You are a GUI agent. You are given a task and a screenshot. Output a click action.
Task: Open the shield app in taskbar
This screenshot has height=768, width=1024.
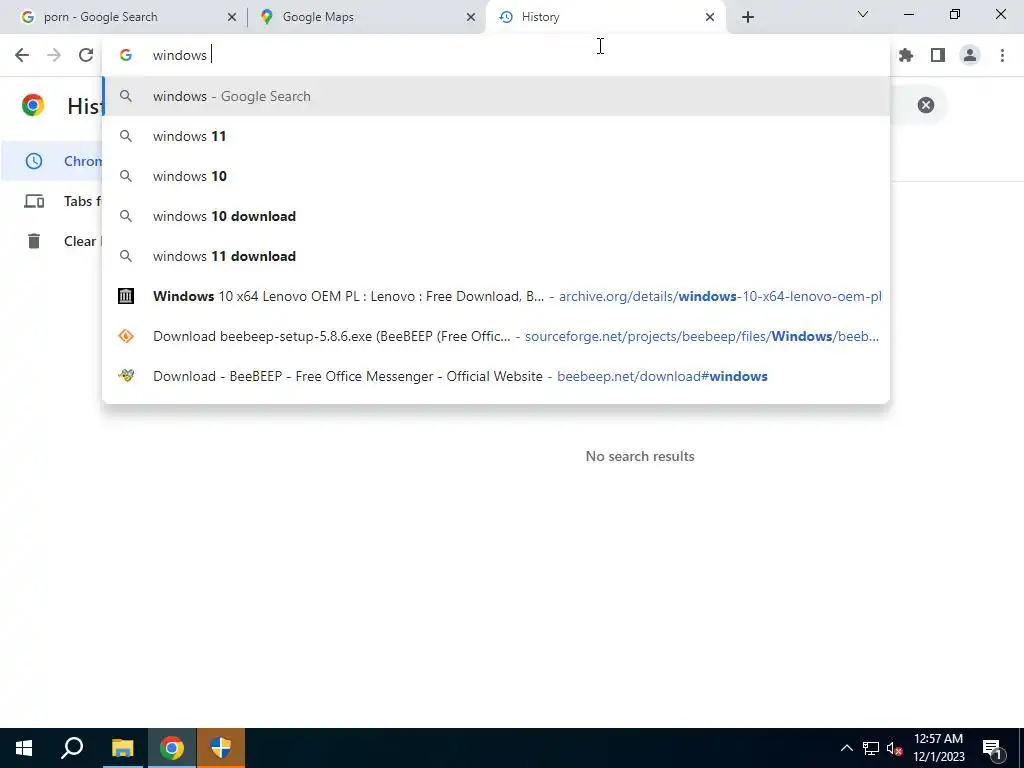[221, 748]
